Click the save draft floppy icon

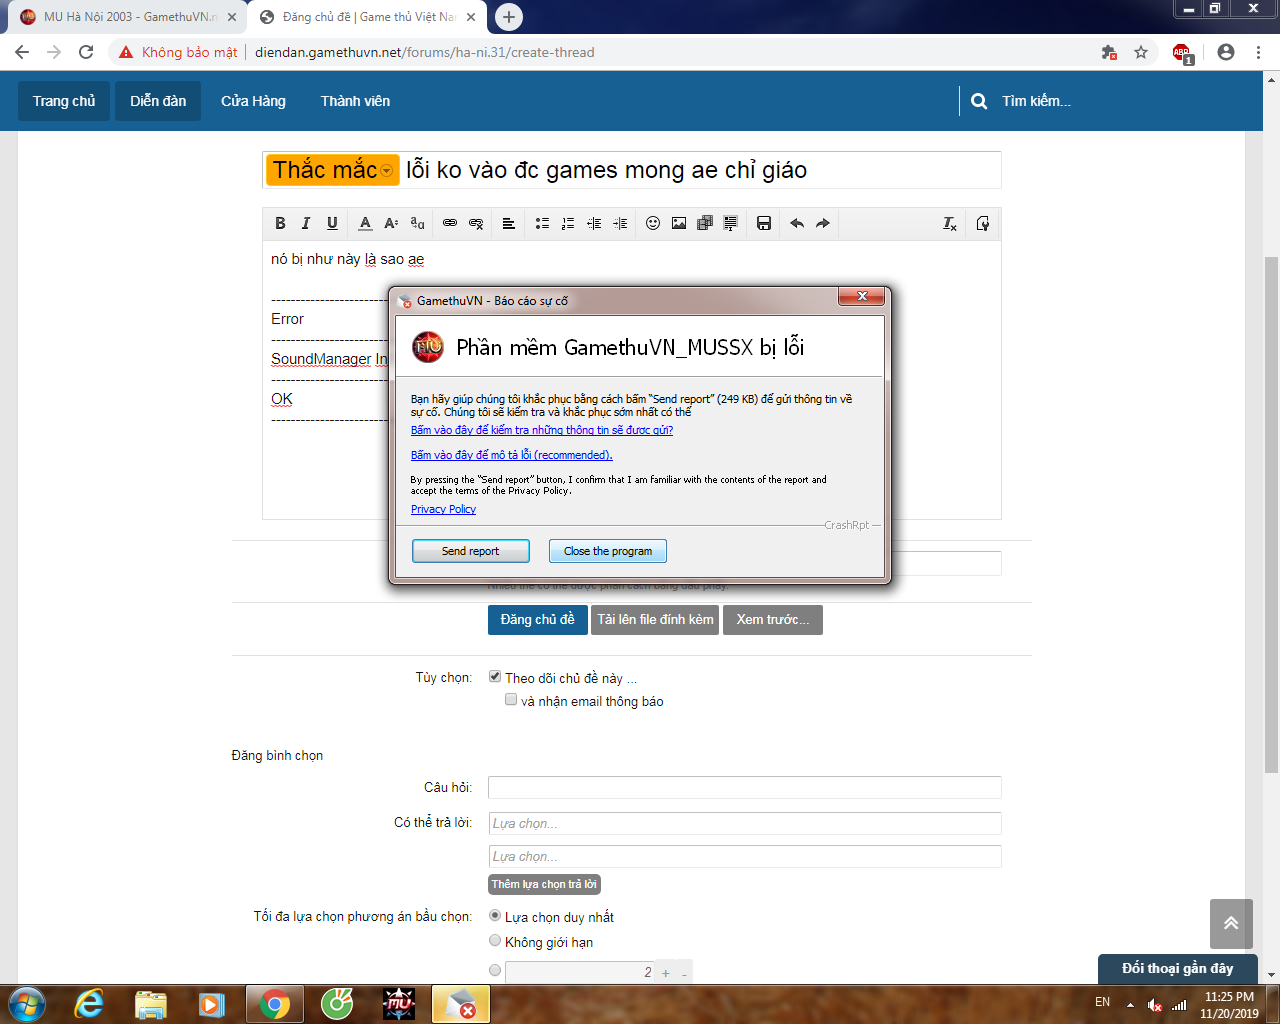tap(764, 223)
